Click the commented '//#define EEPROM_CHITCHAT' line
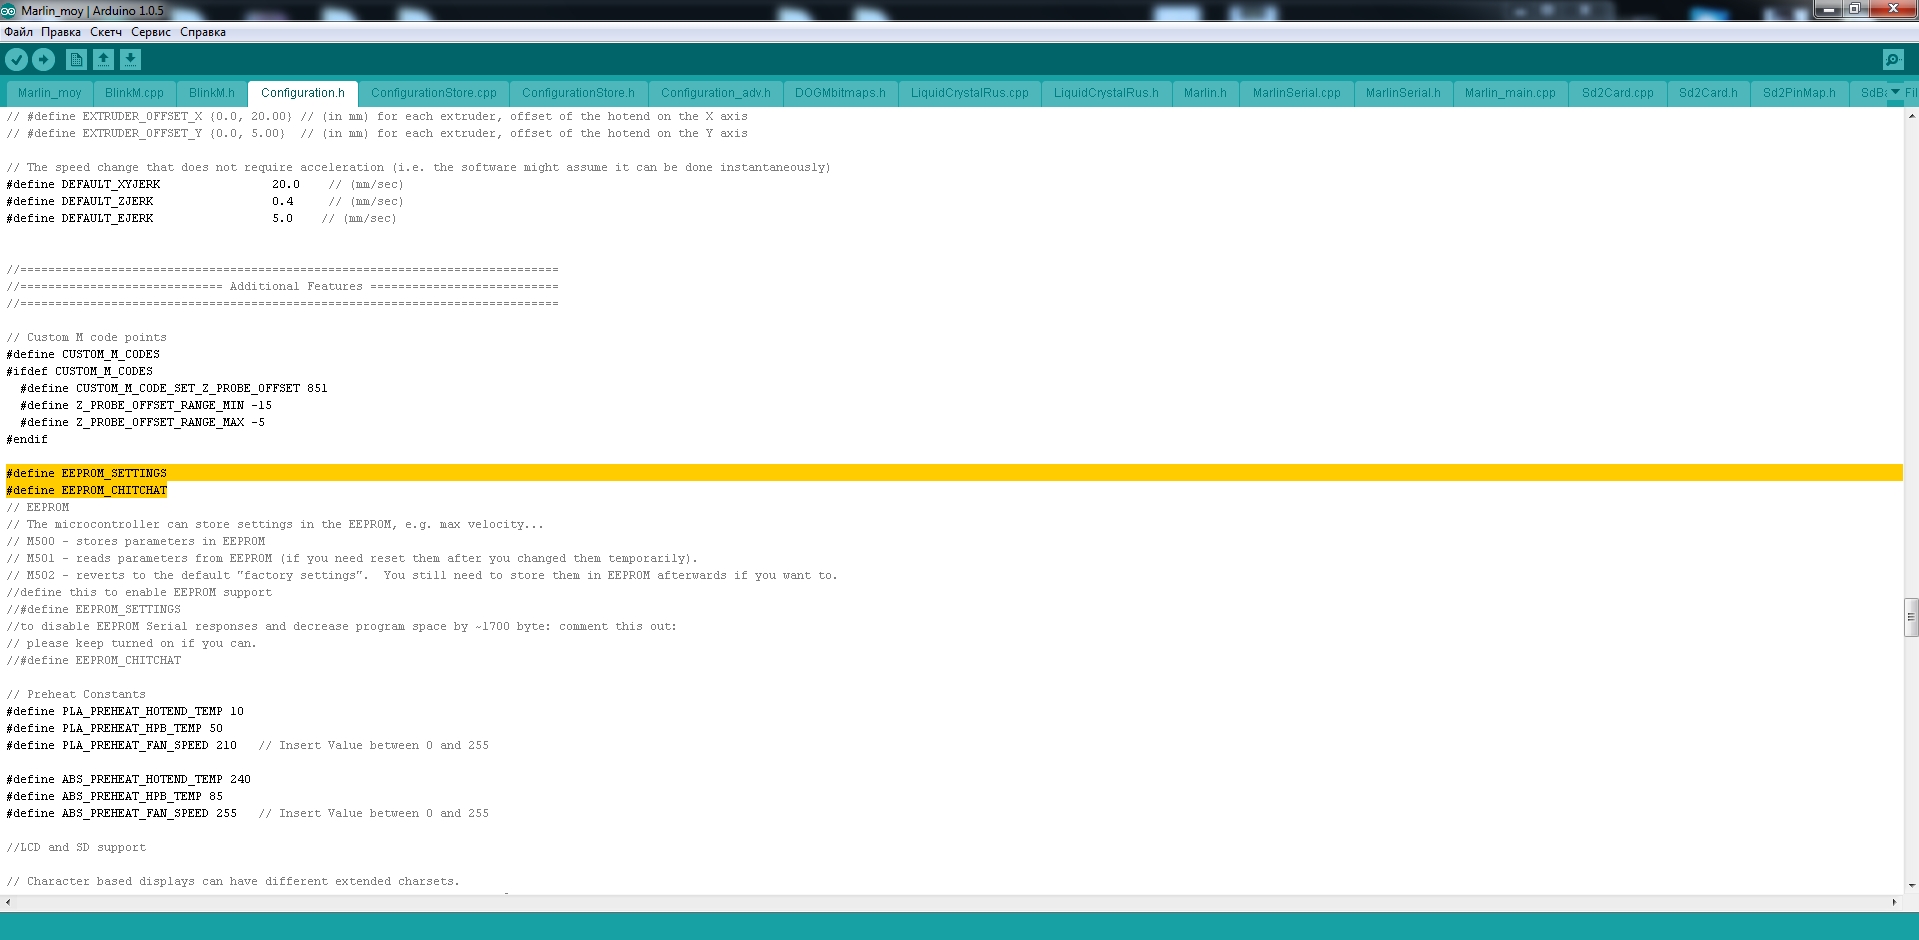This screenshot has height=940, width=1919. pos(94,660)
